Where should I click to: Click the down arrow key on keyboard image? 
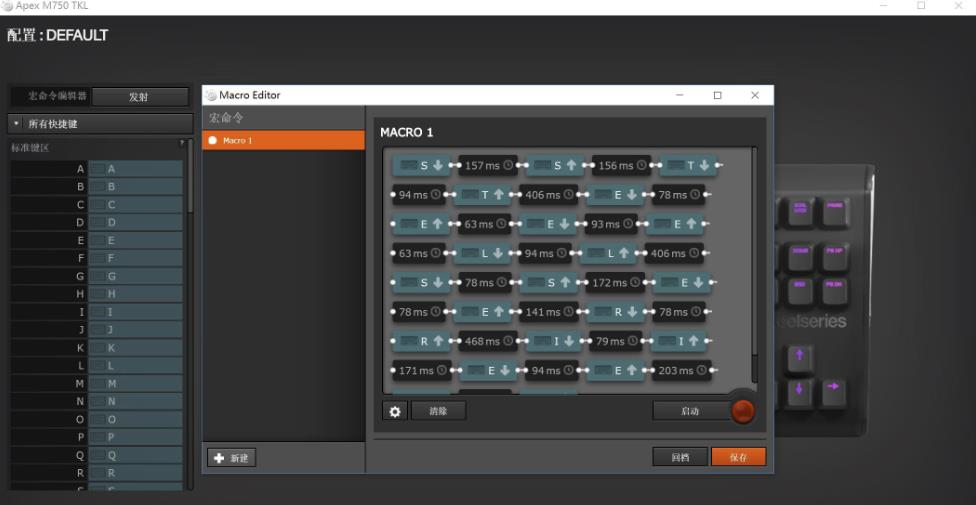[x=799, y=391]
